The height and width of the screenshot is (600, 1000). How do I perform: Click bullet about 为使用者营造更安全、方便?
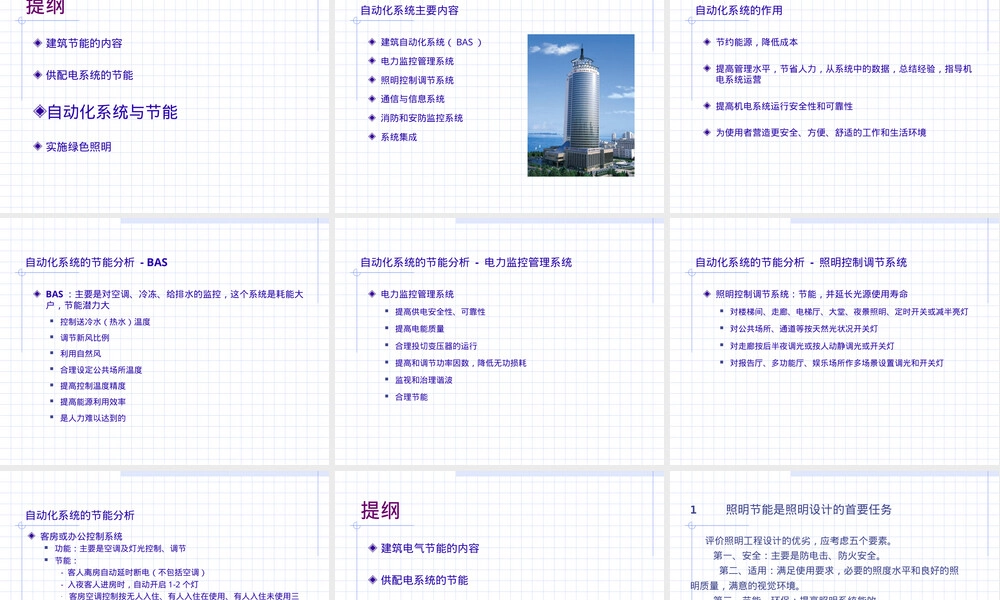(821, 133)
